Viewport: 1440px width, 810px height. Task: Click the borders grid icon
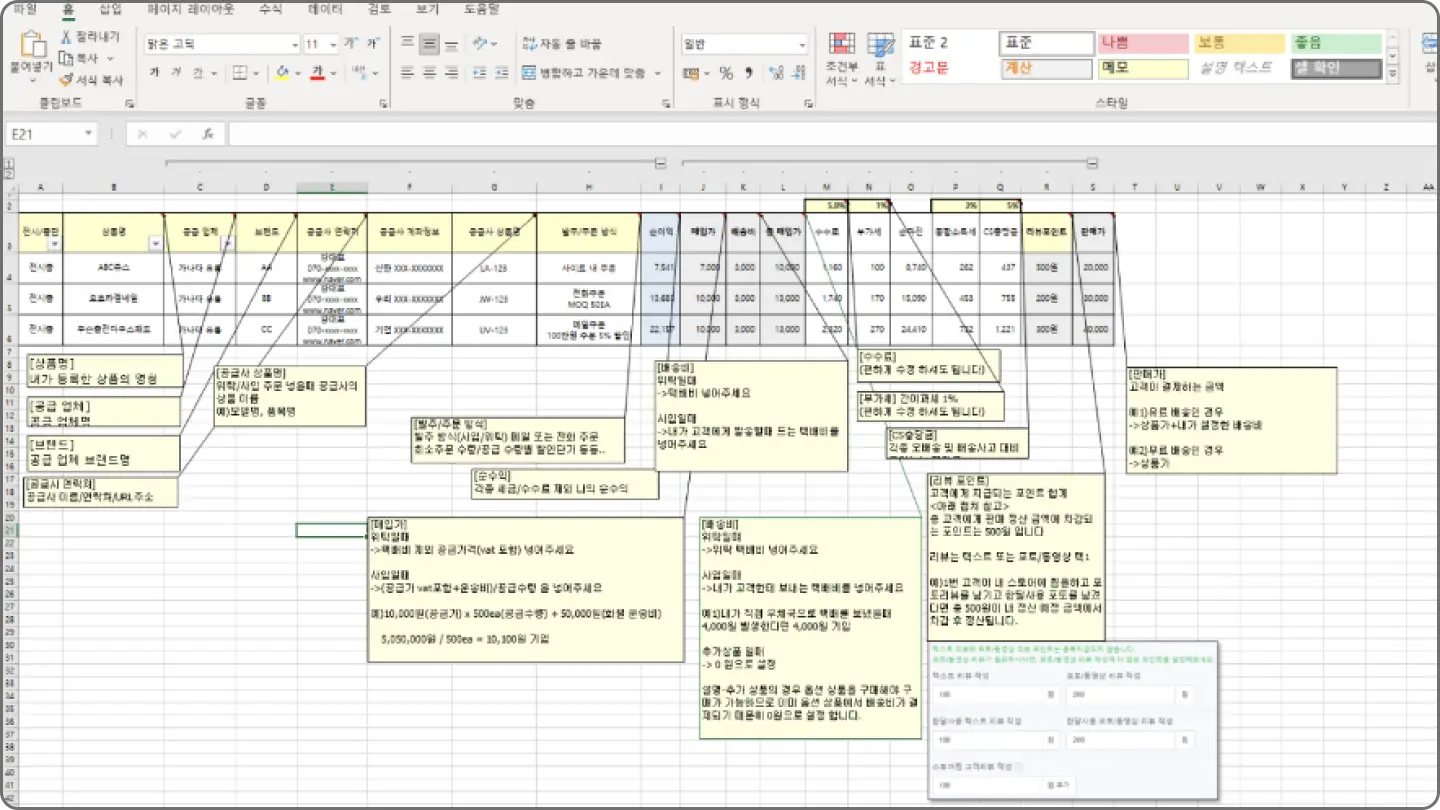coord(240,73)
